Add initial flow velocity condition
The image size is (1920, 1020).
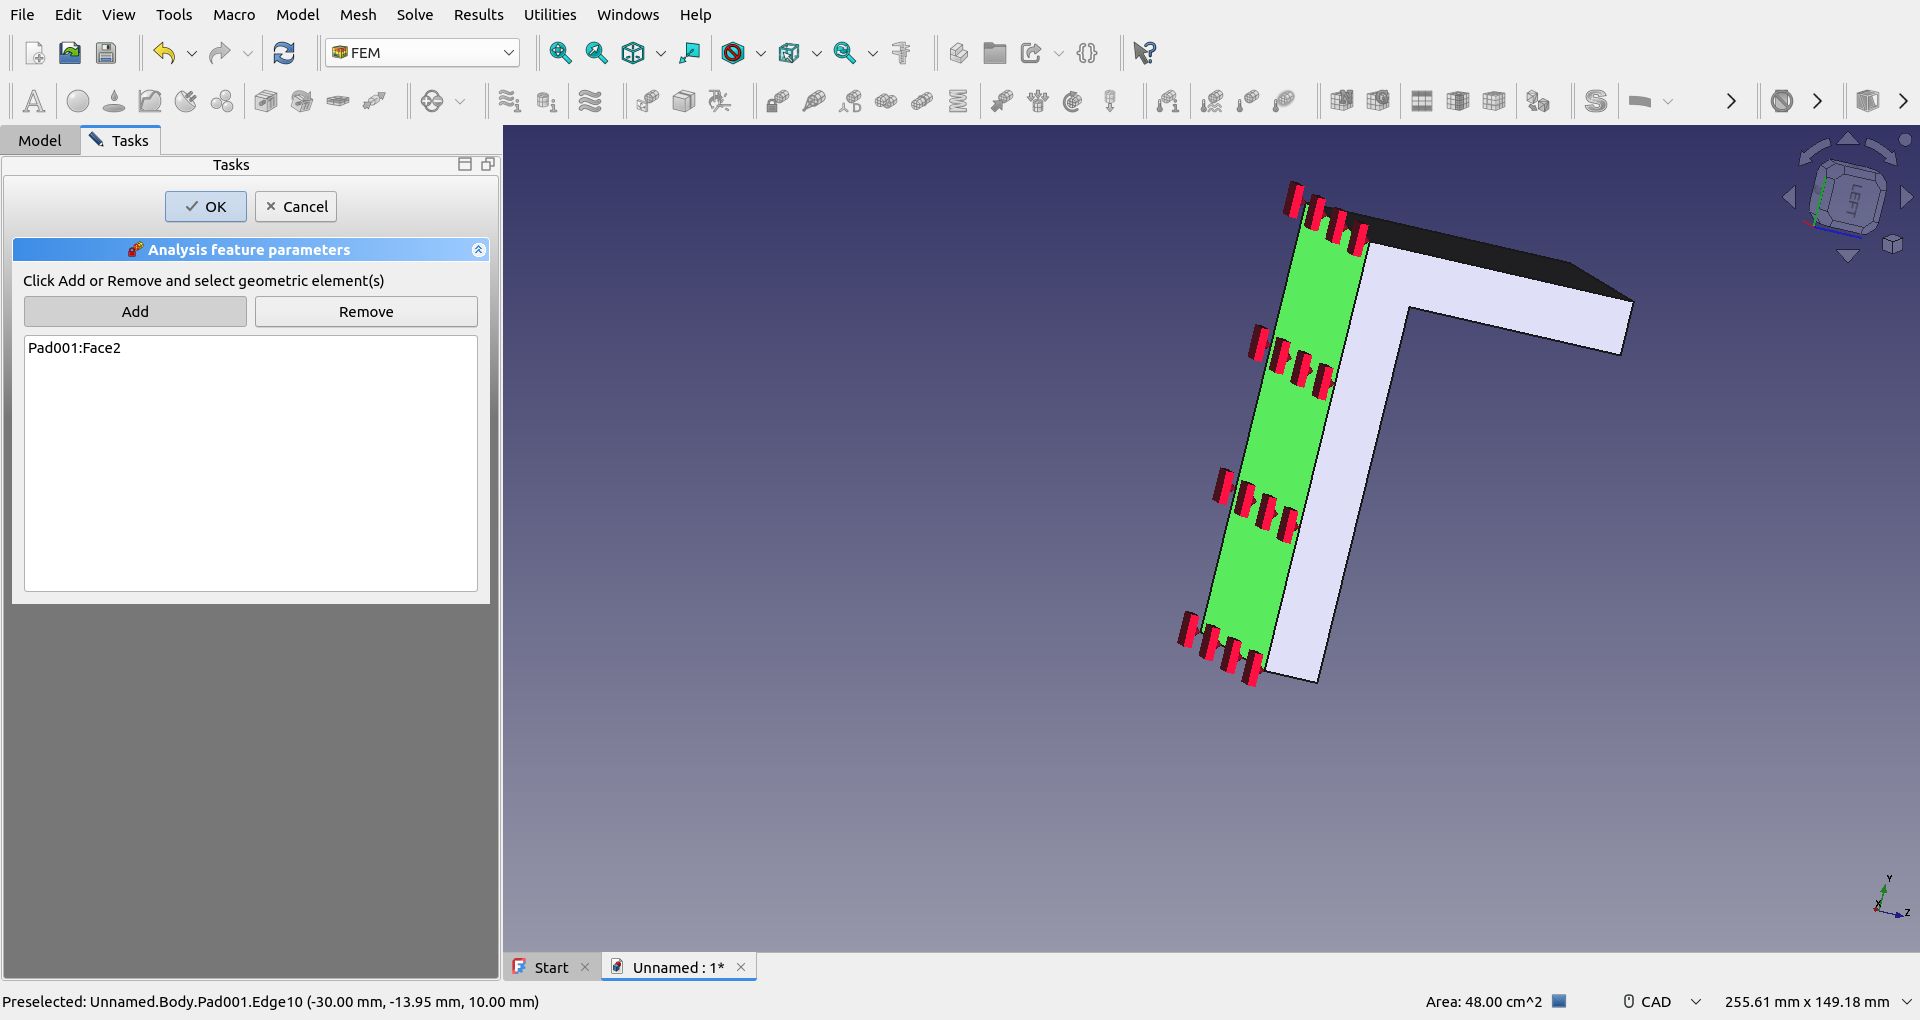pyautogui.click(x=510, y=101)
